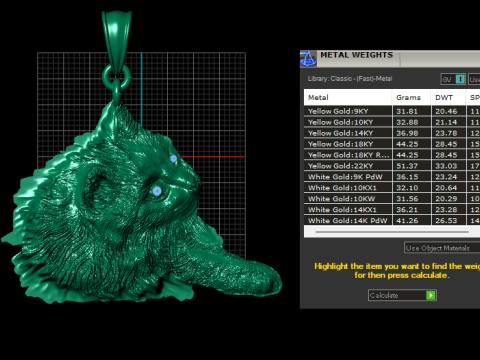Viewport: 480px width, 360px height.
Task: Sort by the Grams column header
Action: pos(411,97)
